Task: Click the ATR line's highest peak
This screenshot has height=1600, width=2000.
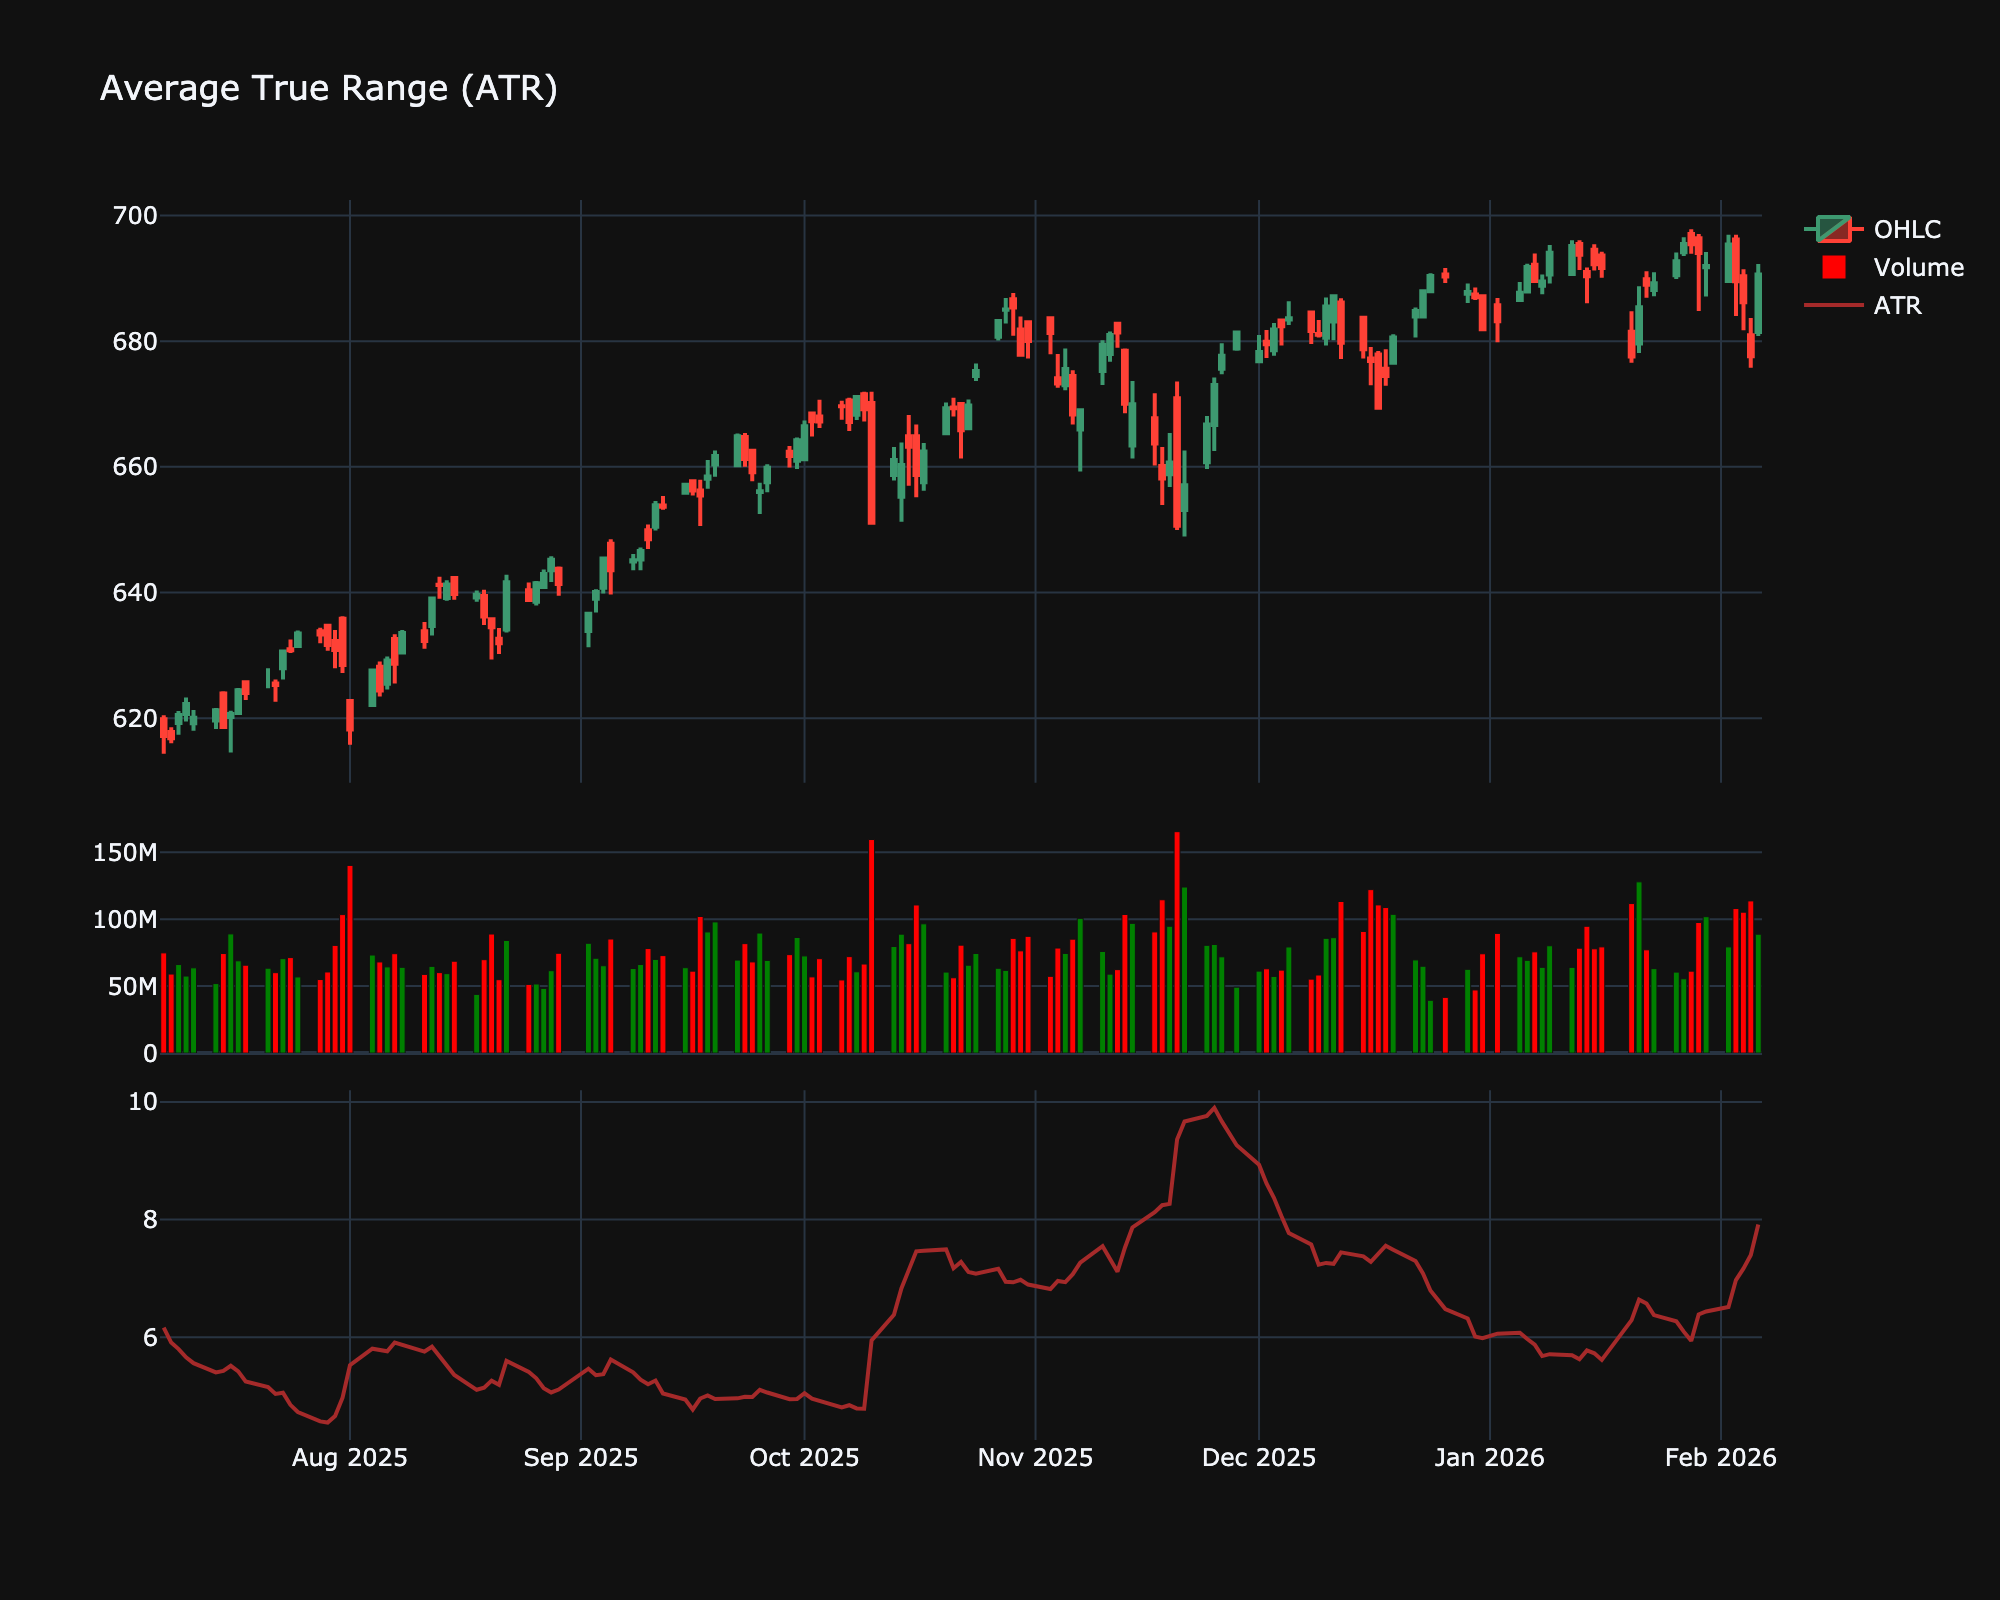Action: (x=1214, y=1108)
